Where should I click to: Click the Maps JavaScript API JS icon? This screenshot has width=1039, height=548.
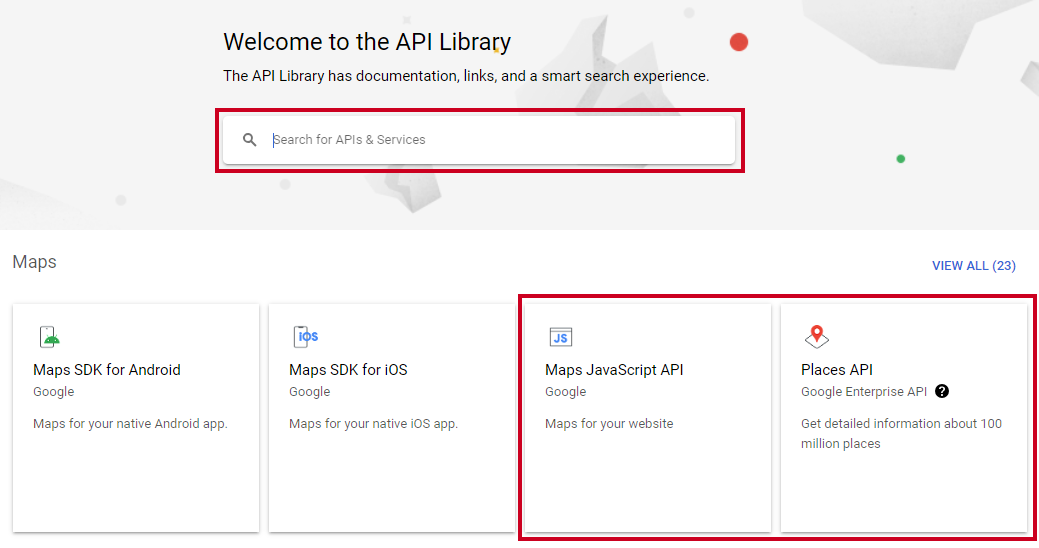[561, 337]
